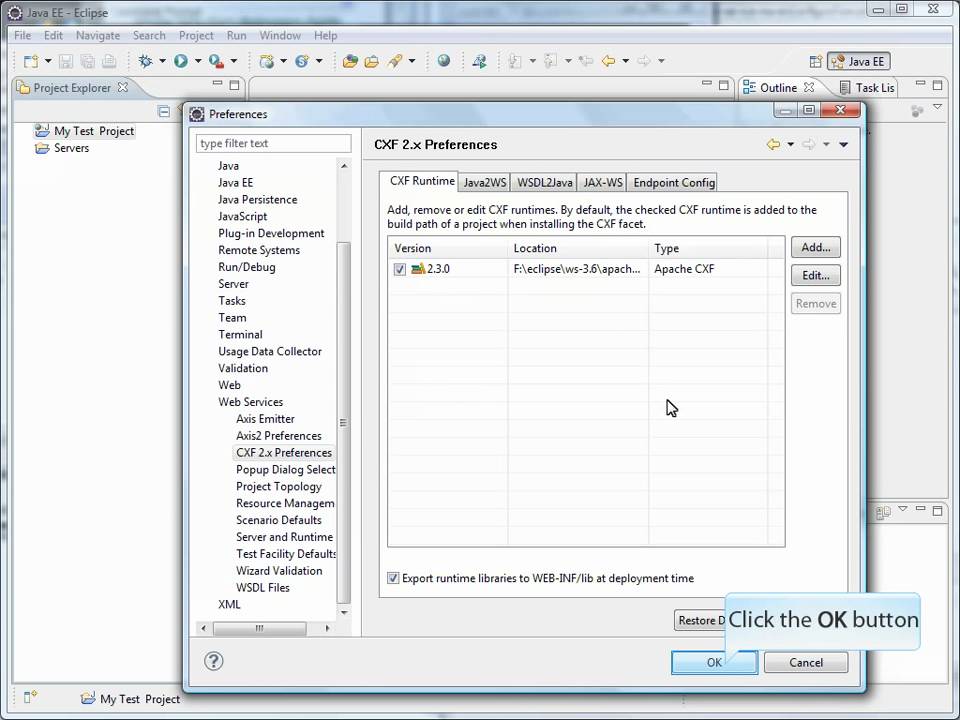The height and width of the screenshot is (720, 960).
Task: Click the Add... runtime button
Action: pos(816,247)
